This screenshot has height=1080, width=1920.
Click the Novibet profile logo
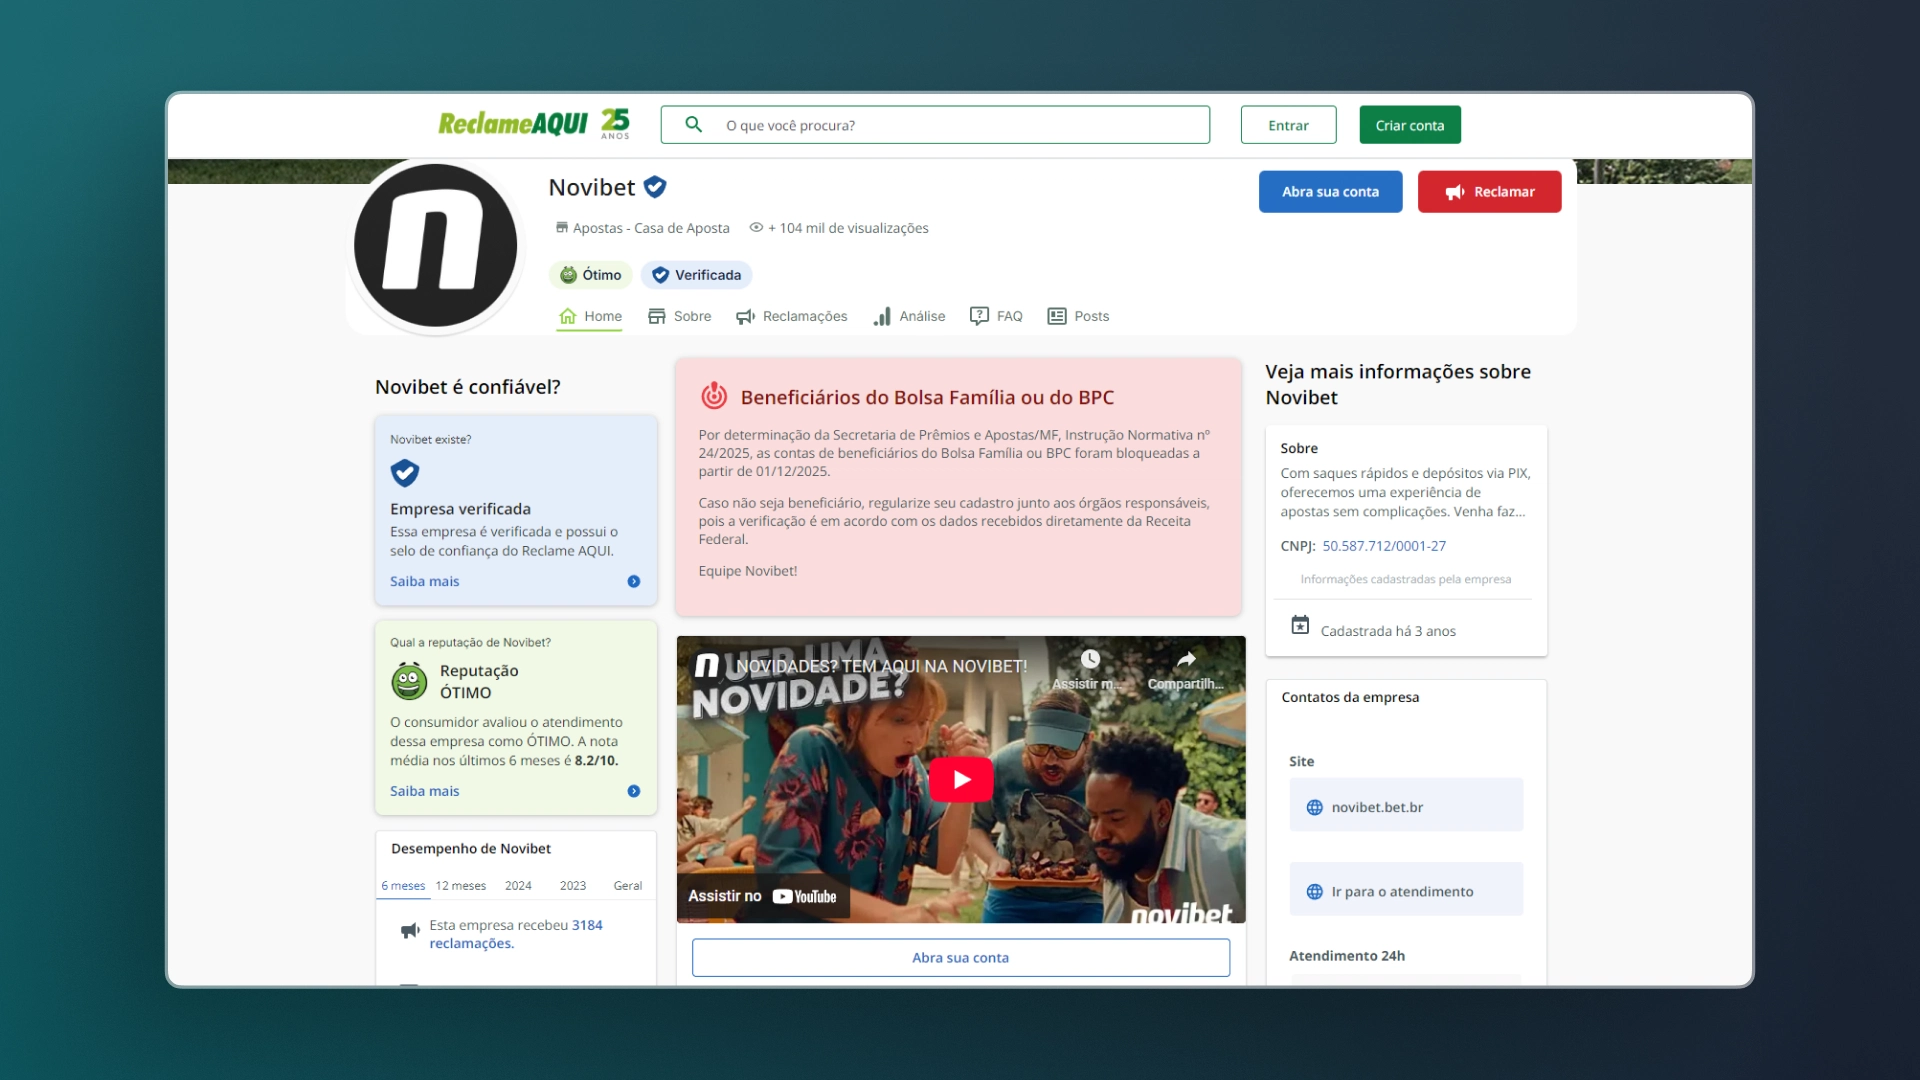tap(436, 245)
